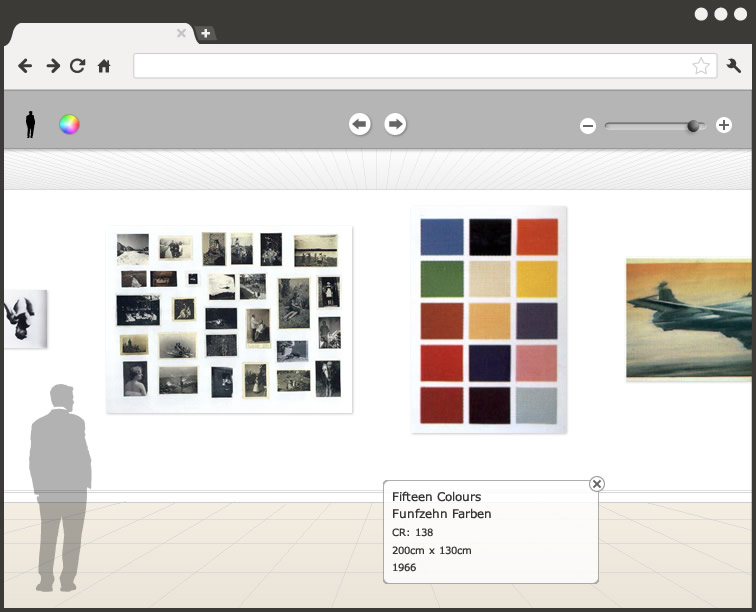Image resolution: width=756 pixels, height=612 pixels.
Task: Click the zoom slider handle
Action: 693,126
